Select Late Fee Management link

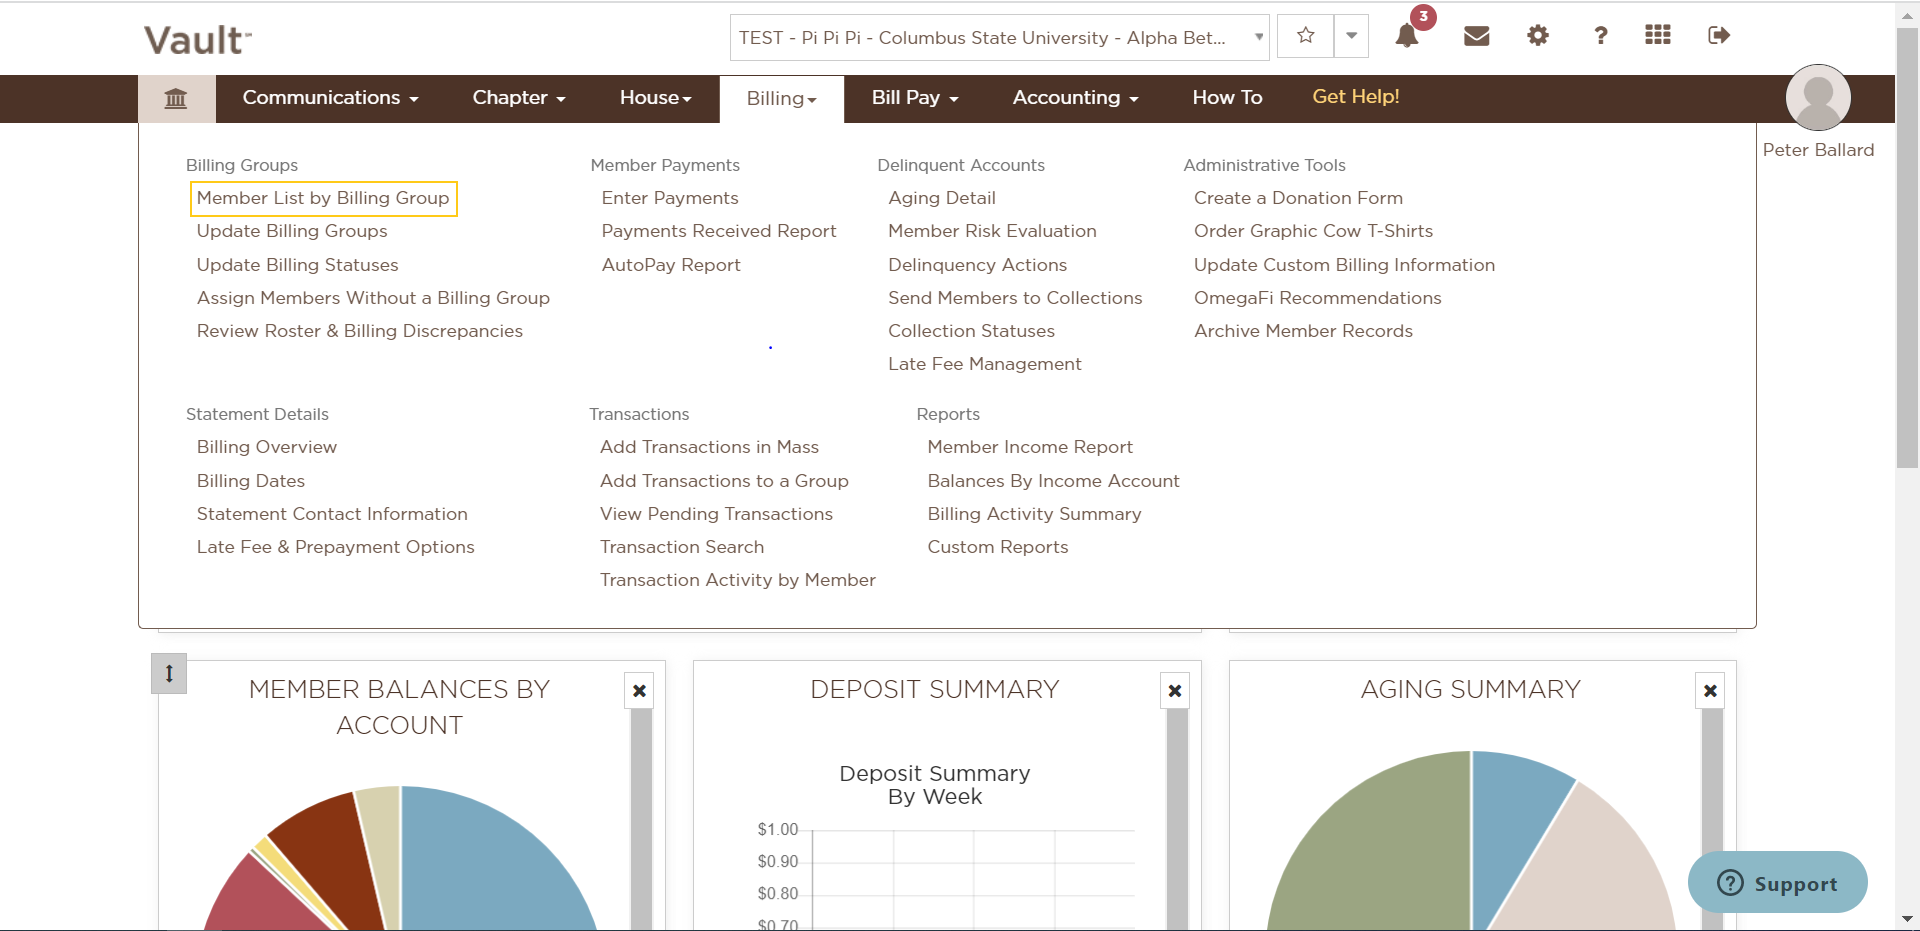tap(984, 364)
